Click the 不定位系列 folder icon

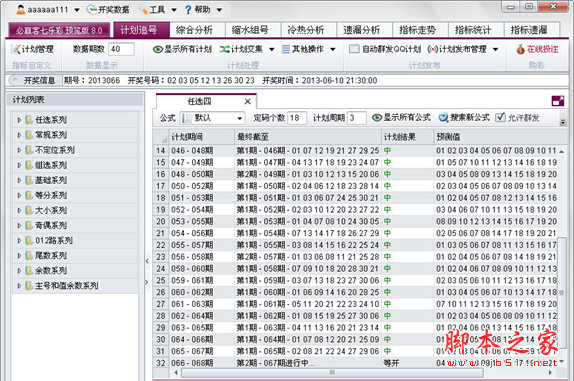(29, 150)
